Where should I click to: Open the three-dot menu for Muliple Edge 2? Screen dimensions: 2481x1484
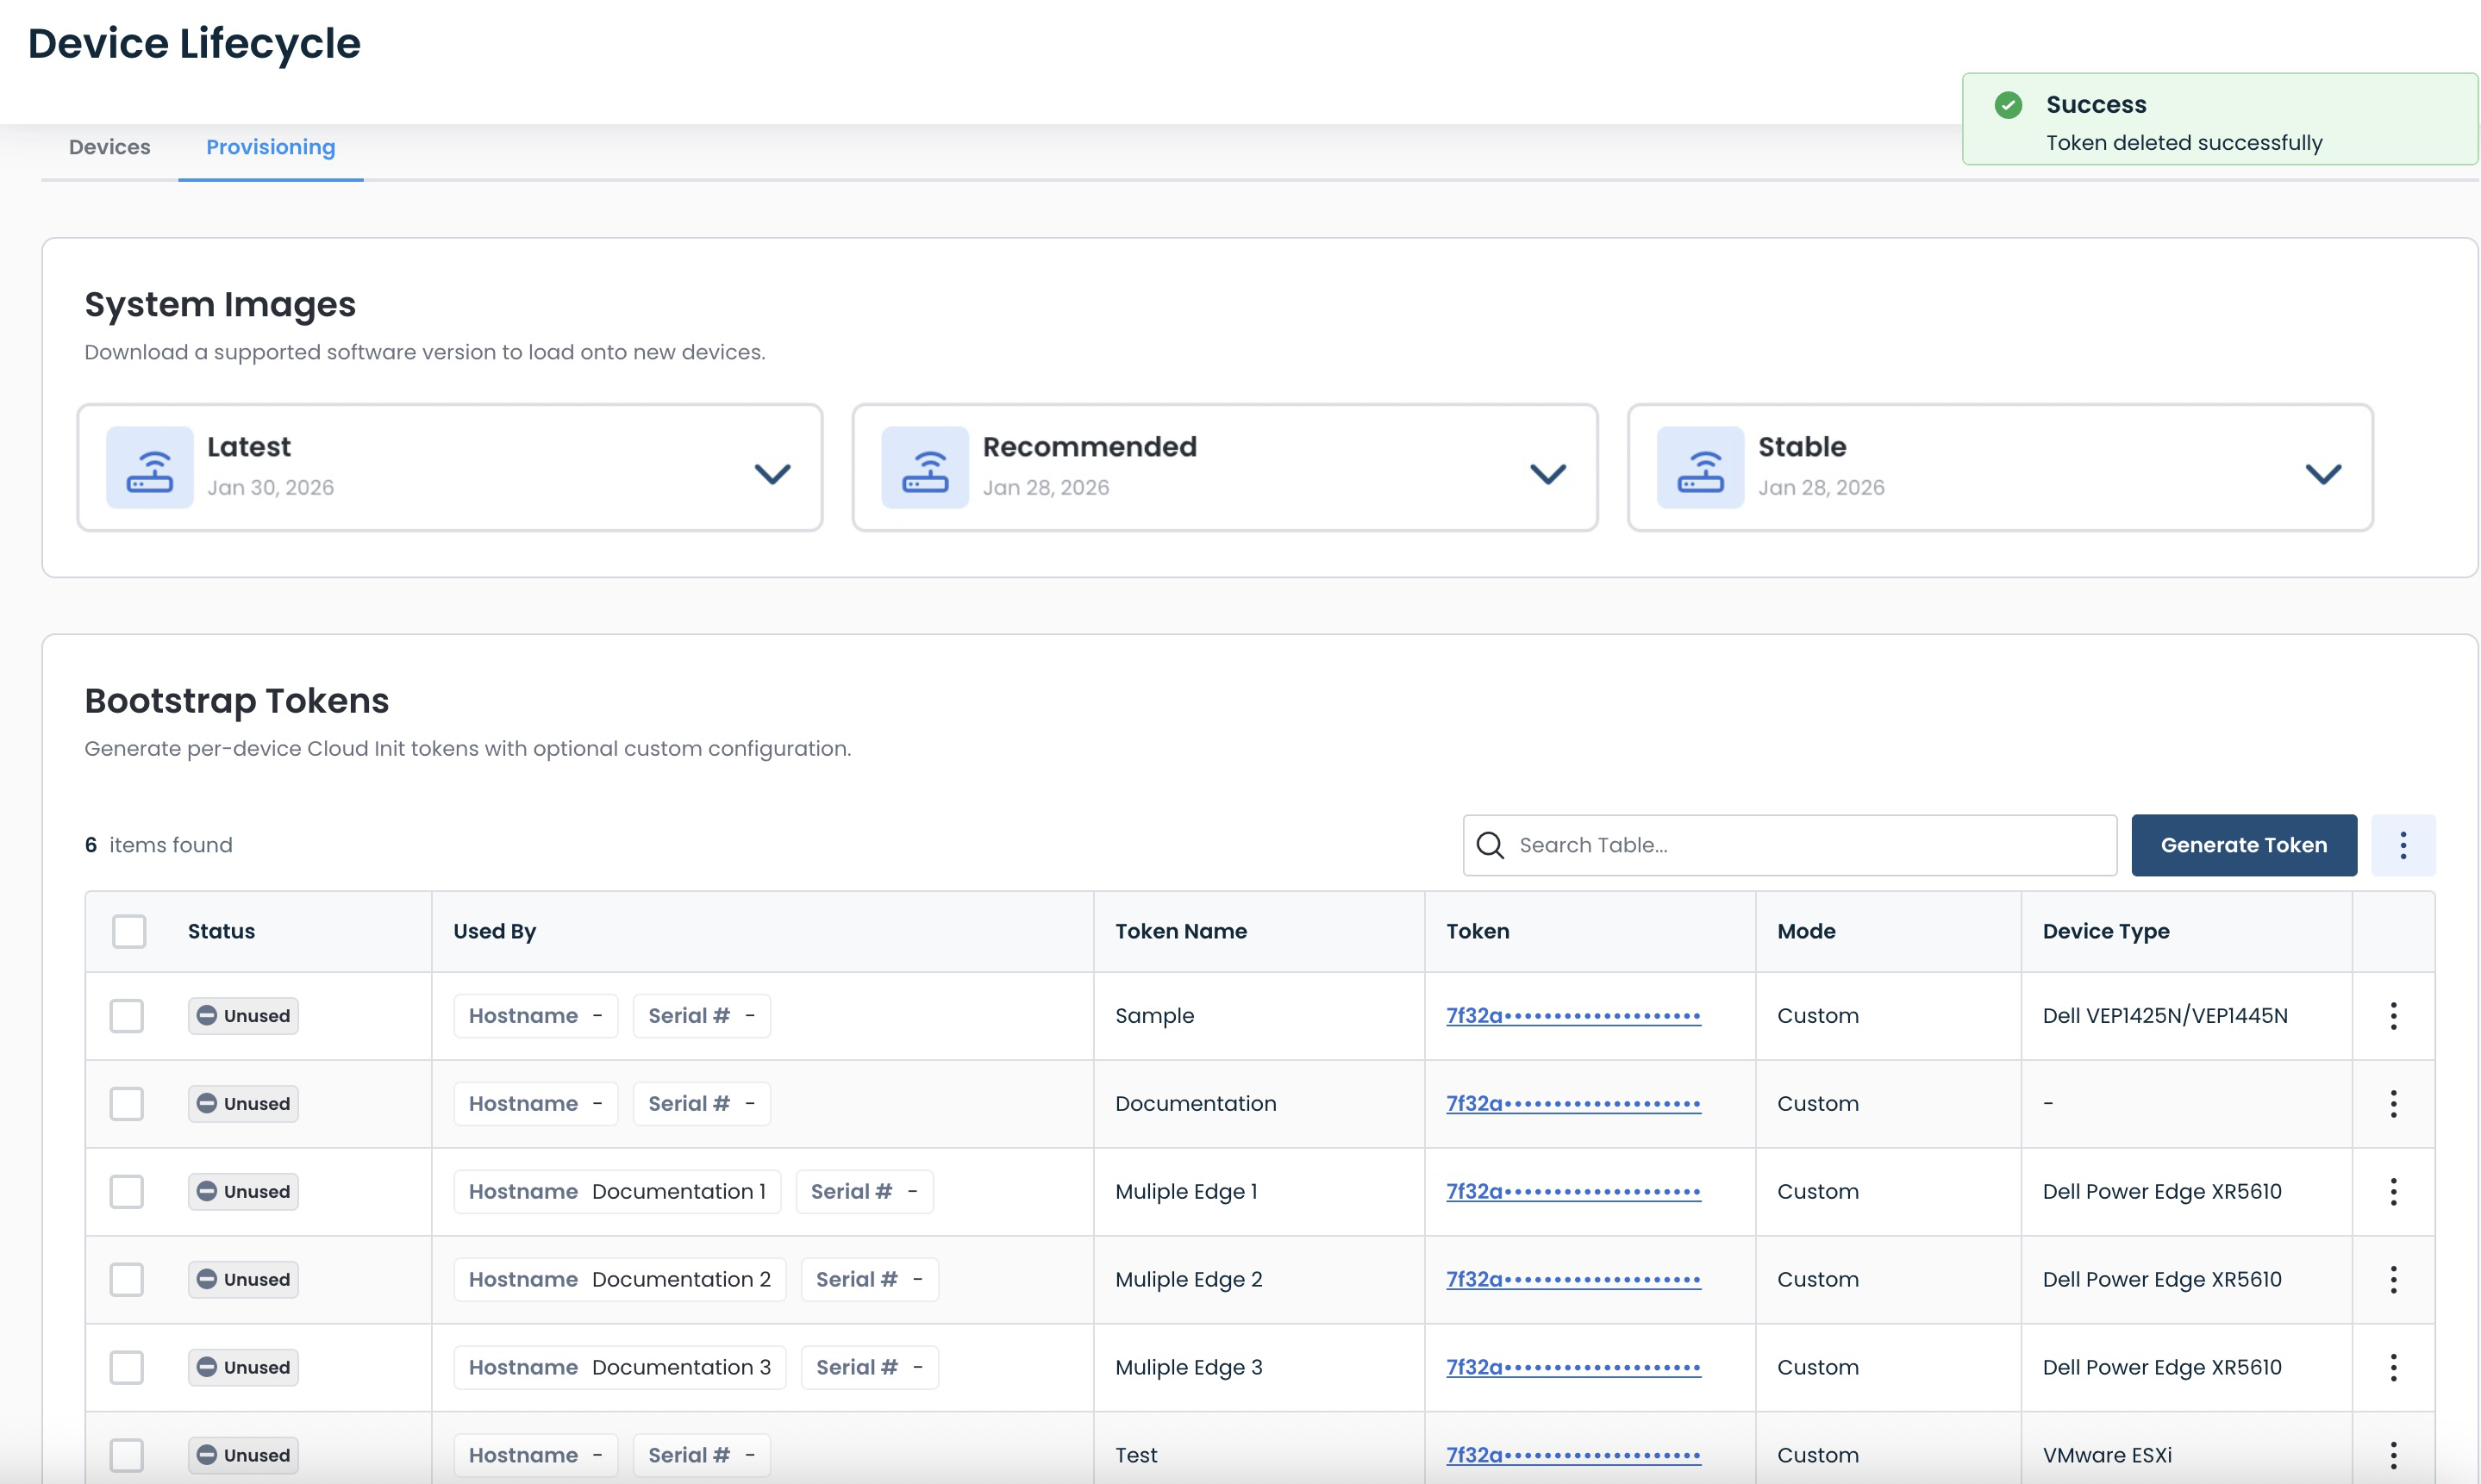2393,1279
